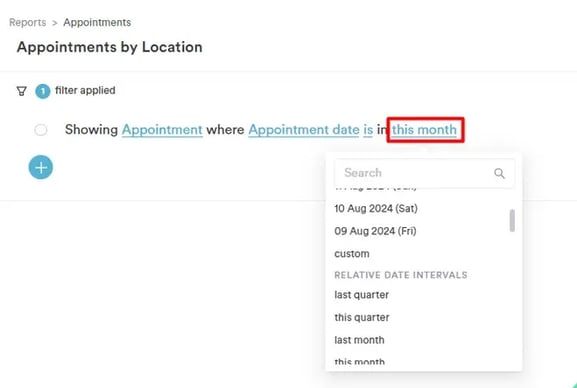The width and height of the screenshot is (577, 388).
Task: Focus the Search input field
Action: (425, 173)
